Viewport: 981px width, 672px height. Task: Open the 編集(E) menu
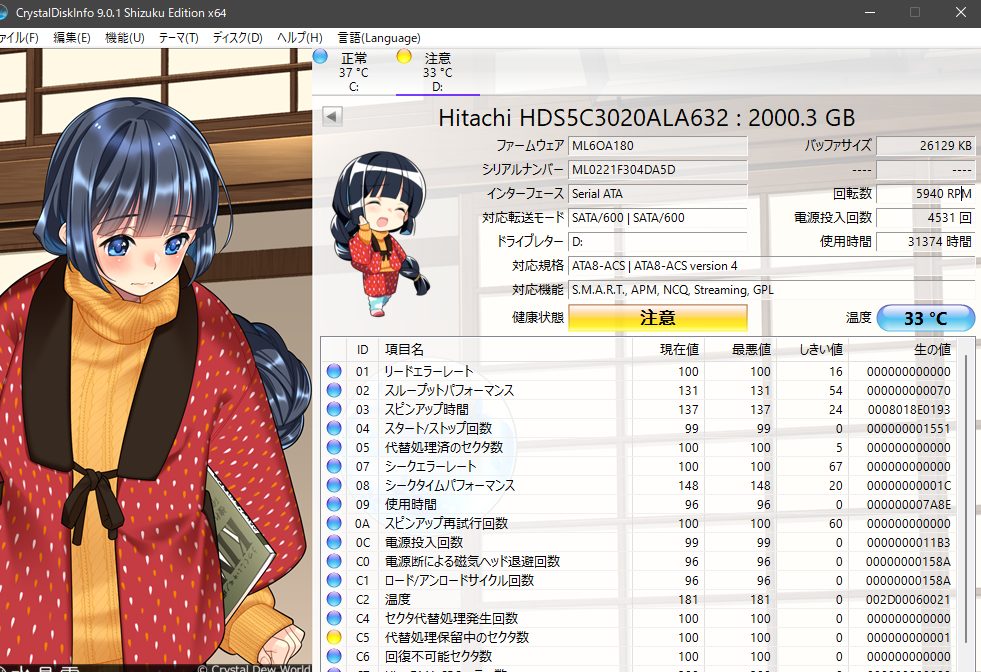click(72, 38)
